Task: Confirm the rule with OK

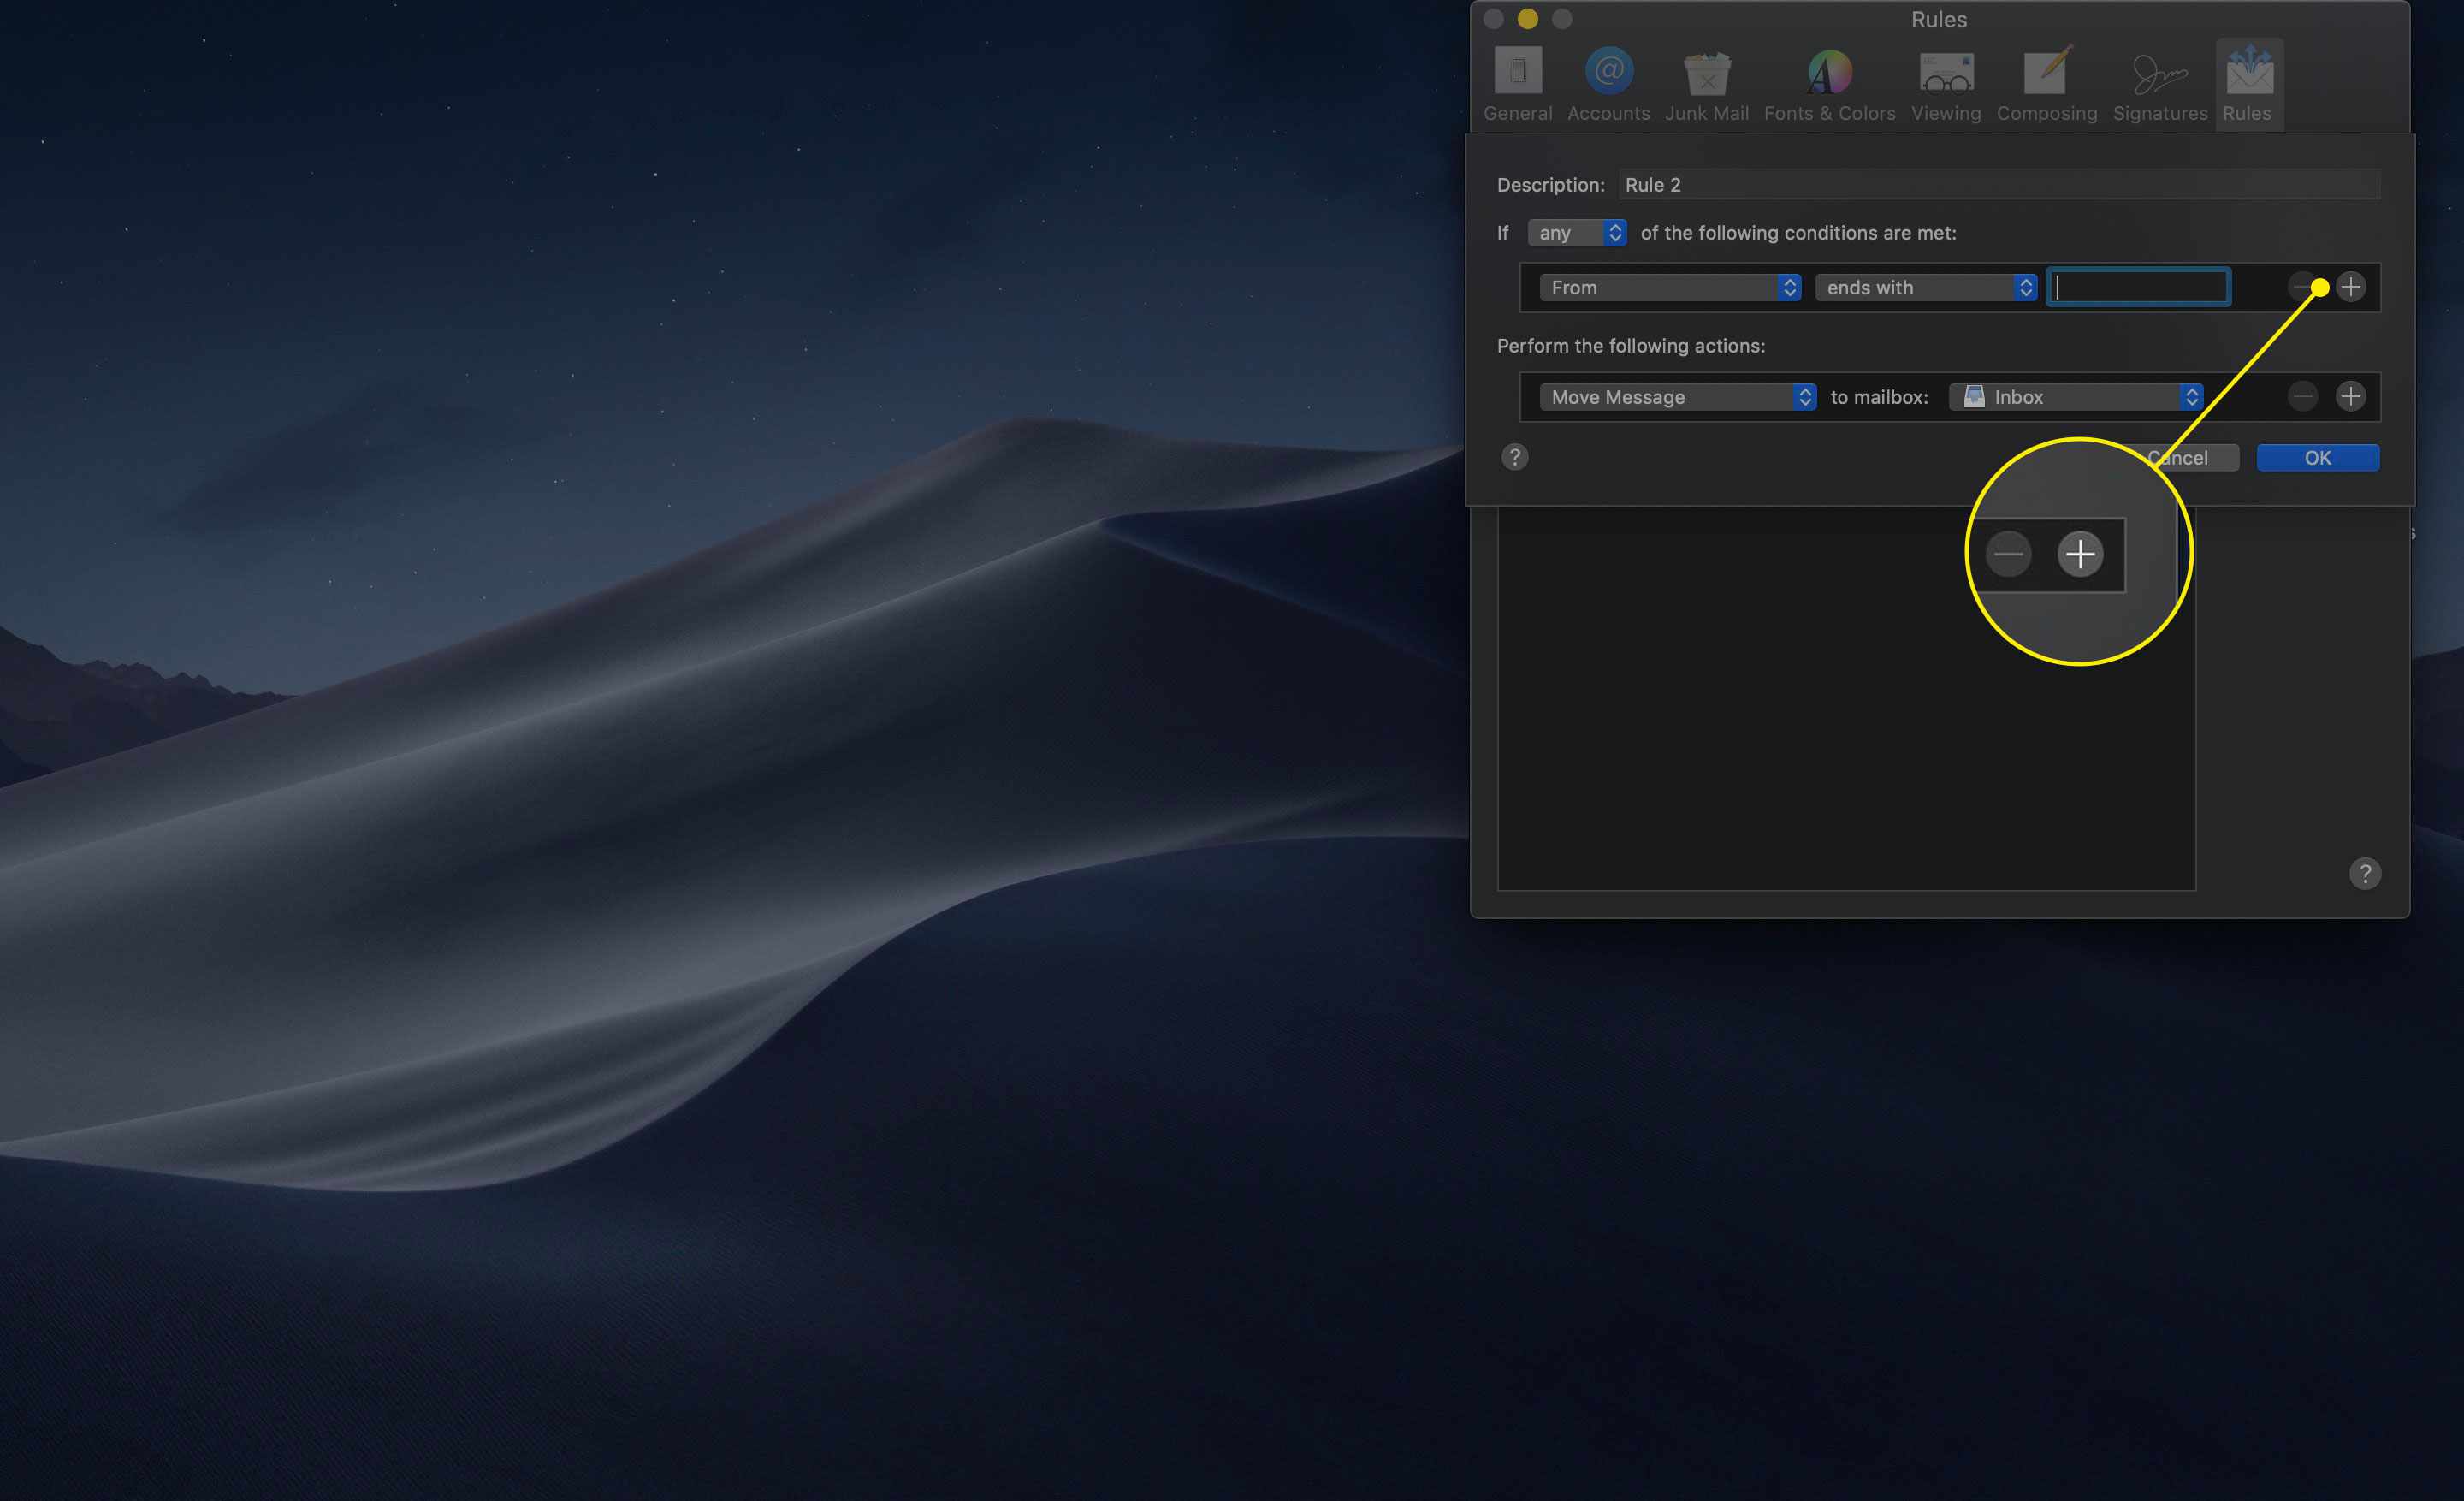Action: click(x=2317, y=458)
